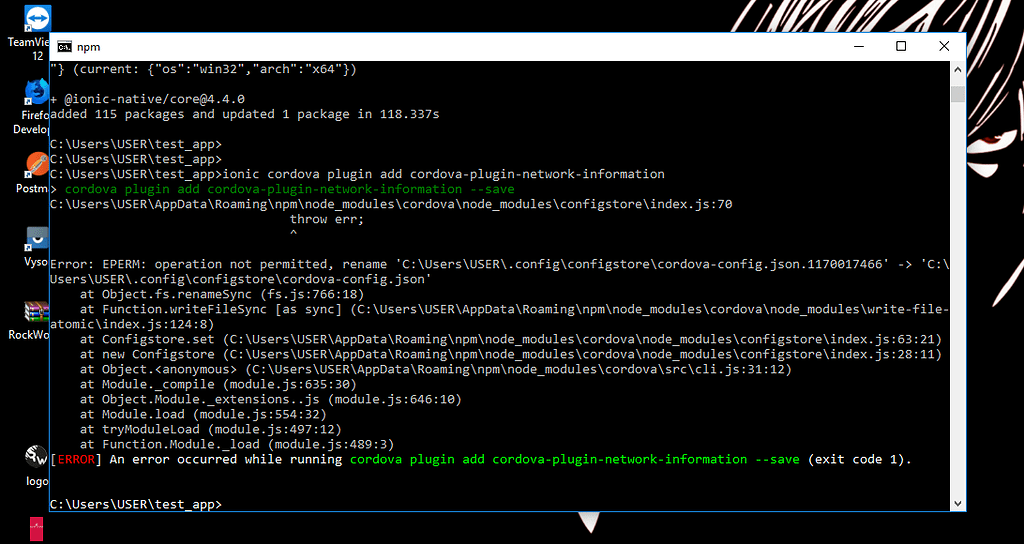Click the green cordova plugin add --save line
The width and height of the screenshot is (1024, 544).
click(x=289, y=189)
